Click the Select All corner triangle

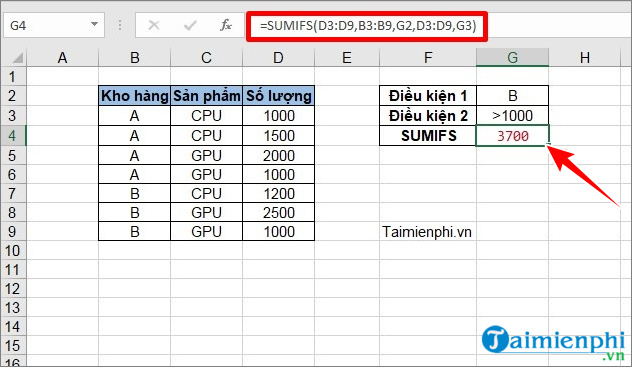point(17,58)
